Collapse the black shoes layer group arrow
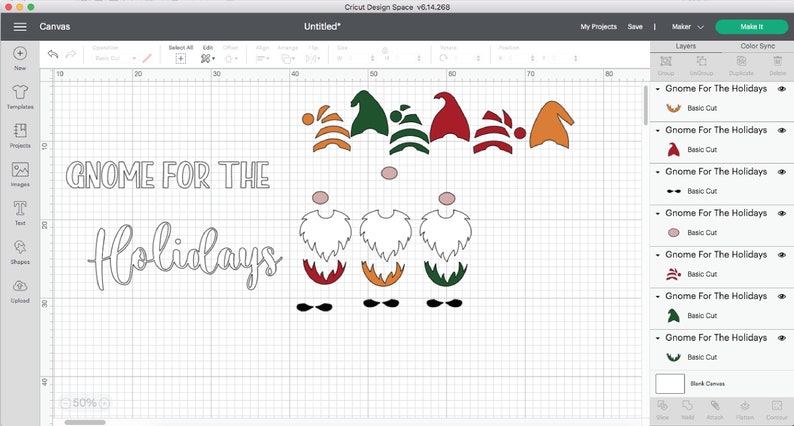 click(x=658, y=172)
